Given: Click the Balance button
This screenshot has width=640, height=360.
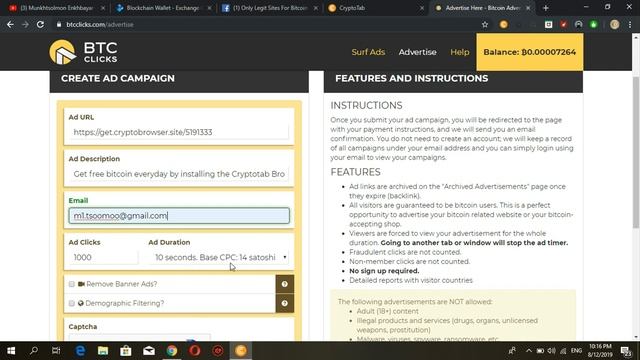Looking at the screenshot, I should [x=529, y=52].
